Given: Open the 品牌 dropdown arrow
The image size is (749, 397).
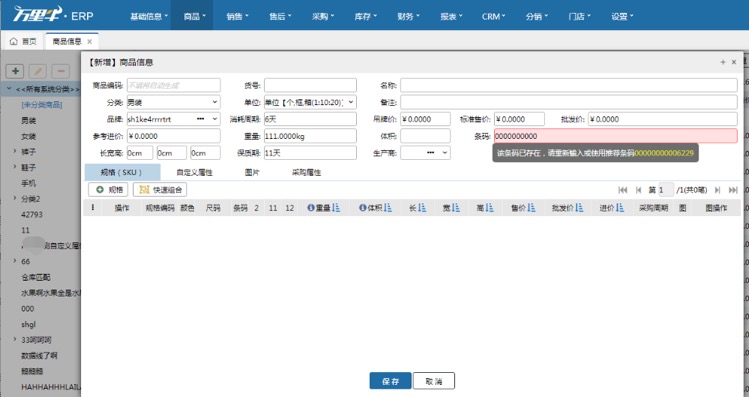Looking at the screenshot, I should coord(214,119).
